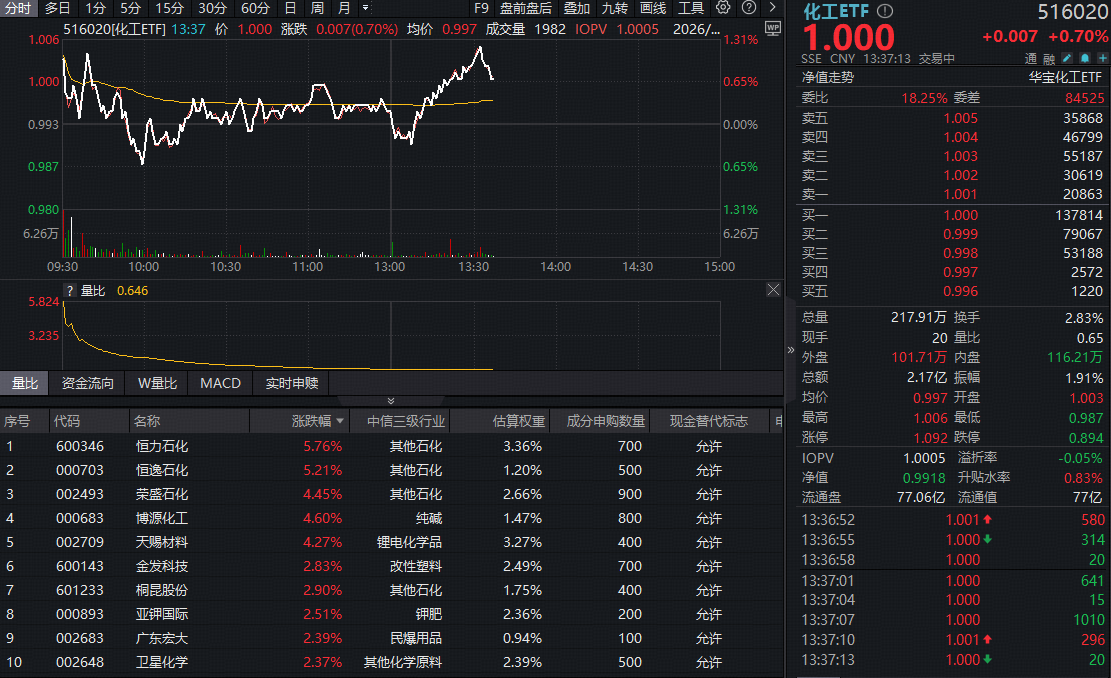Toggle 盘前盘后 pre/post-market display
The image size is (1111, 678).
(527, 8)
